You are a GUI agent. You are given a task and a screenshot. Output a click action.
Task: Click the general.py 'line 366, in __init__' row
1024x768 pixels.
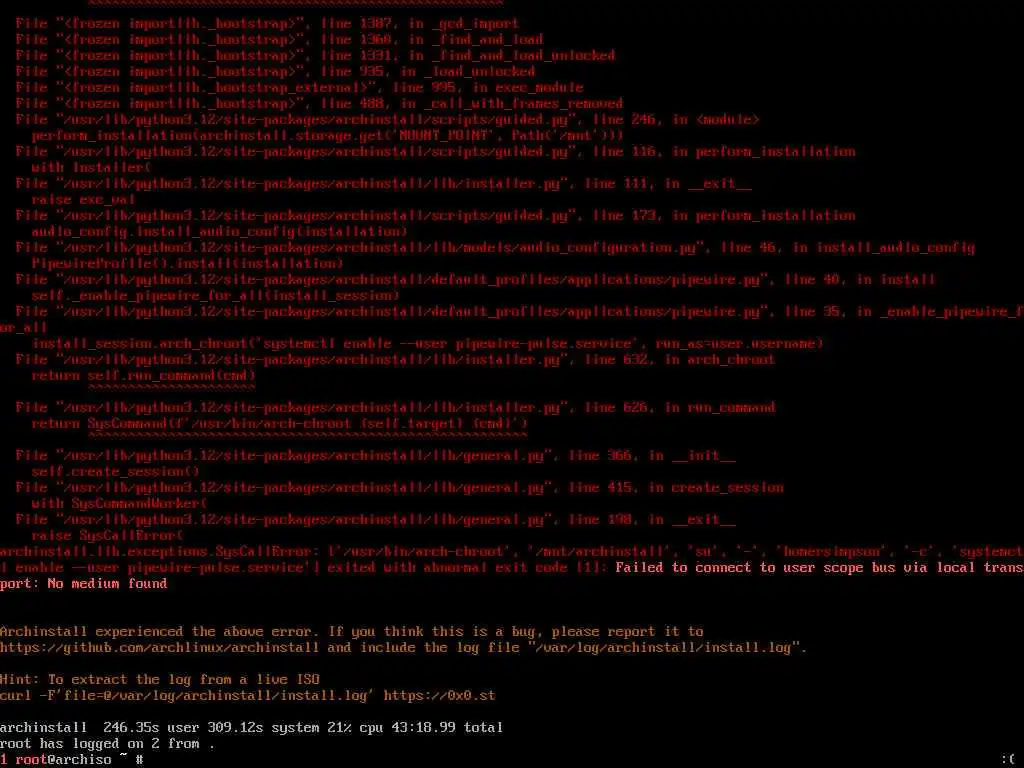pos(376,456)
